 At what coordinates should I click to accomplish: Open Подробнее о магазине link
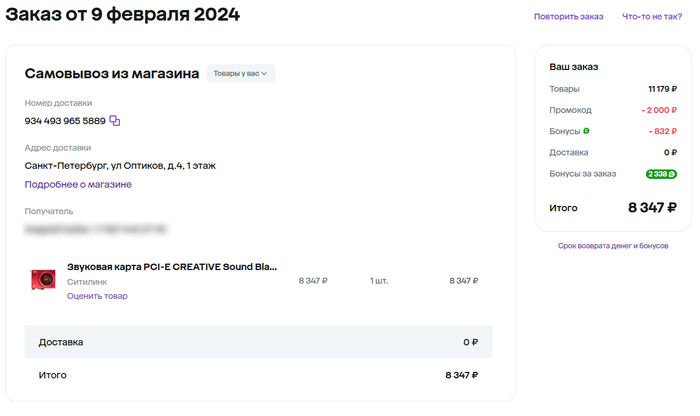point(78,184)
